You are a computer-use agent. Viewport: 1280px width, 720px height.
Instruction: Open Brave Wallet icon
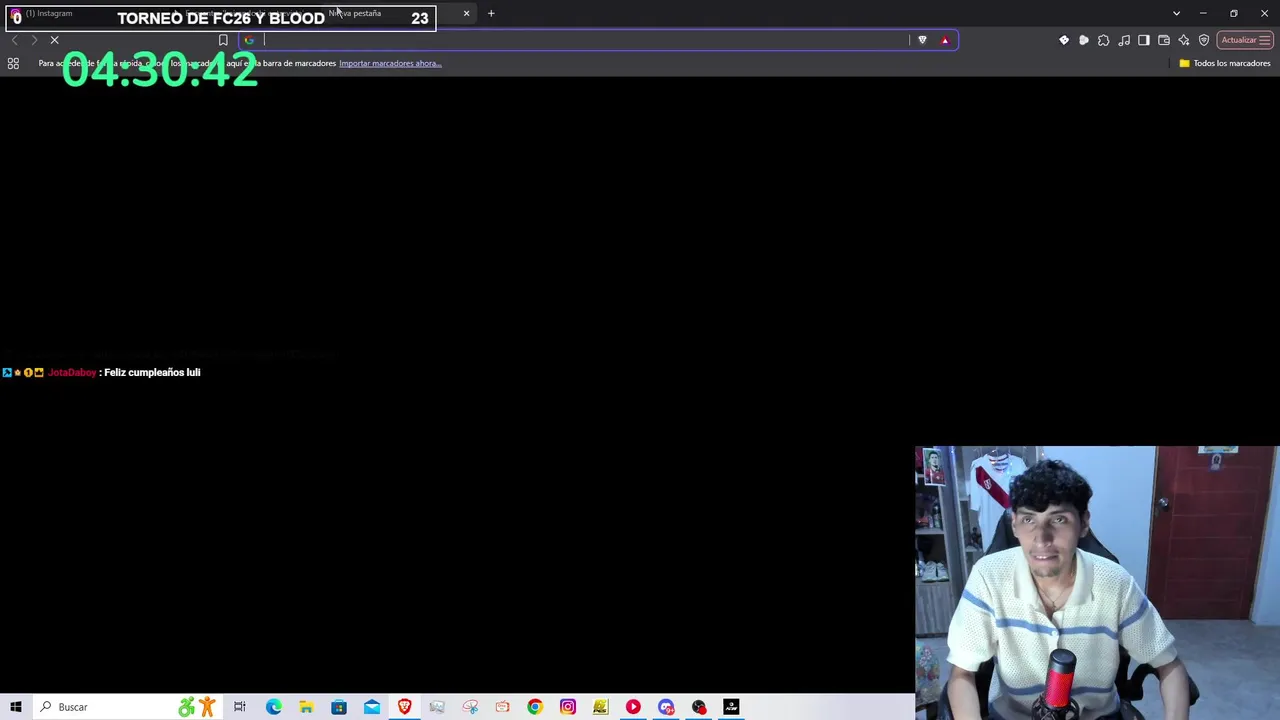pos(1164,40)
